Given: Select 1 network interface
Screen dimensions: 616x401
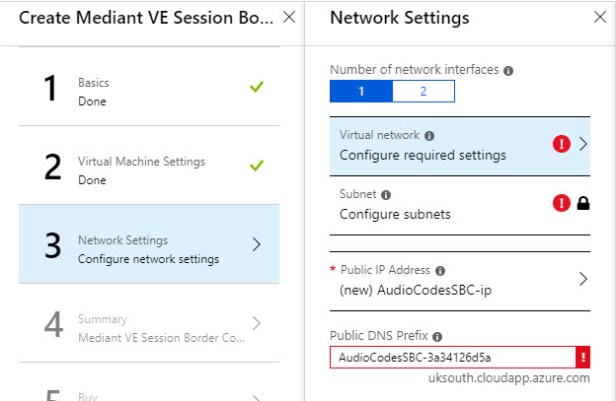Looking at the screenshot, I should [x=361, y=92].
